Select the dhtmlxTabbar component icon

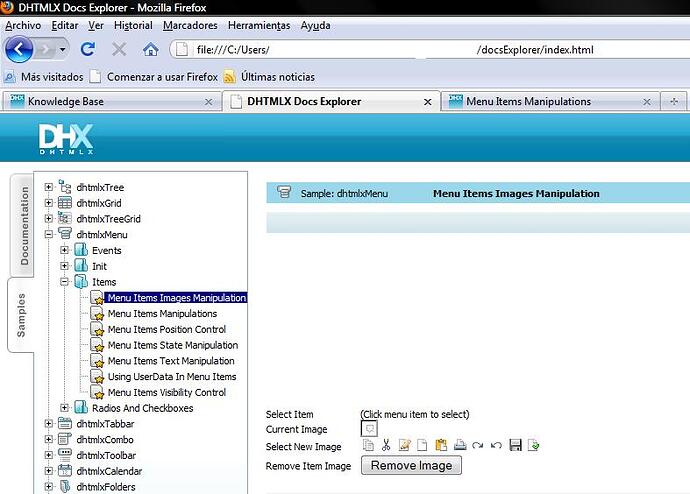[x=65, y=424]
